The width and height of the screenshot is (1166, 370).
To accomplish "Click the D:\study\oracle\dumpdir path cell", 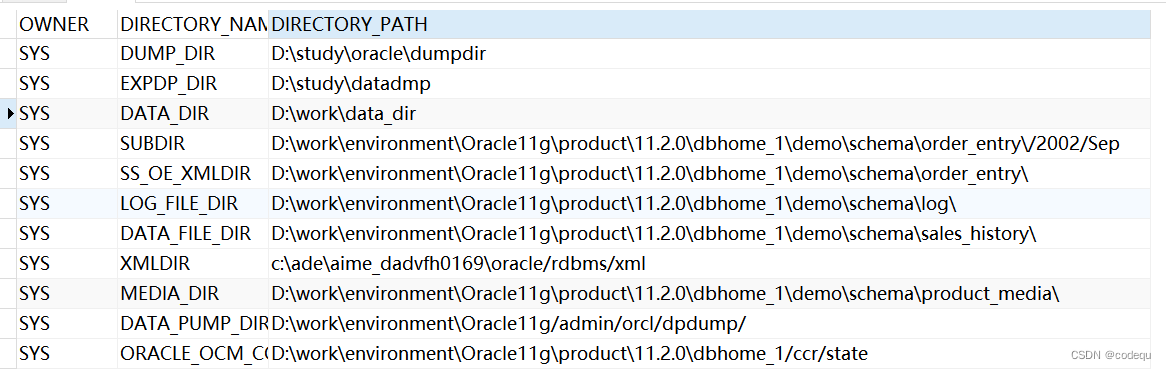I will pos(709,54).
